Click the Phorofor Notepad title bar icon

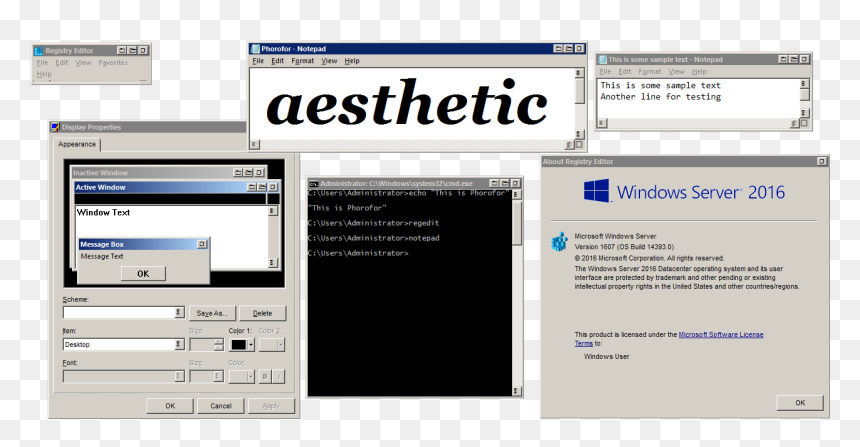255,49
